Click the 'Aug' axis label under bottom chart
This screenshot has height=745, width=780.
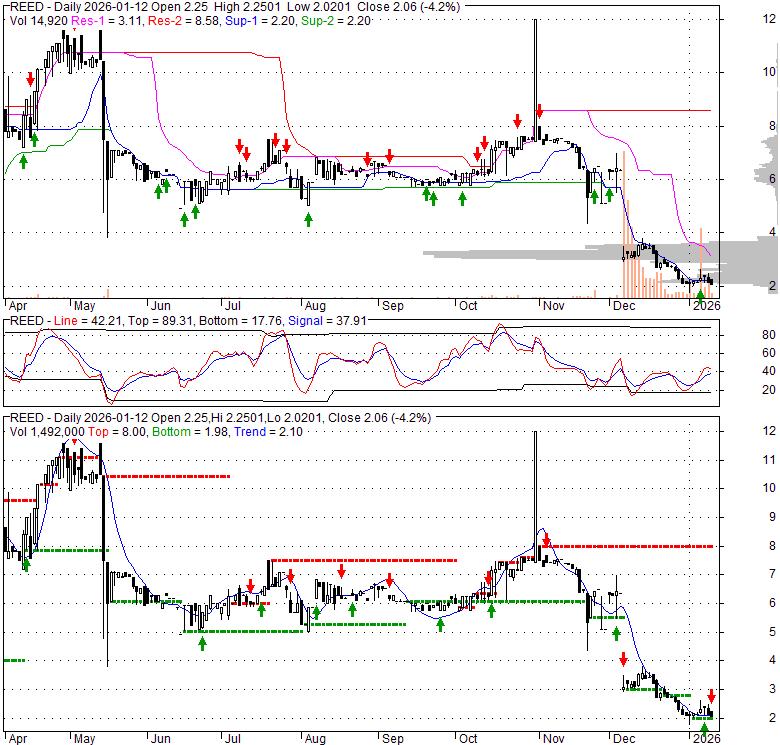(x=315, y=738)
